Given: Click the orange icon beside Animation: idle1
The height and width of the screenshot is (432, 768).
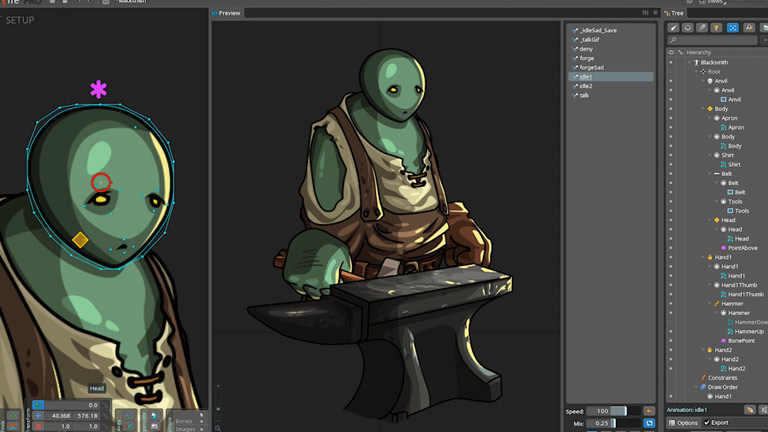Looking at the screenshot, I should click(x=750, y=409).
